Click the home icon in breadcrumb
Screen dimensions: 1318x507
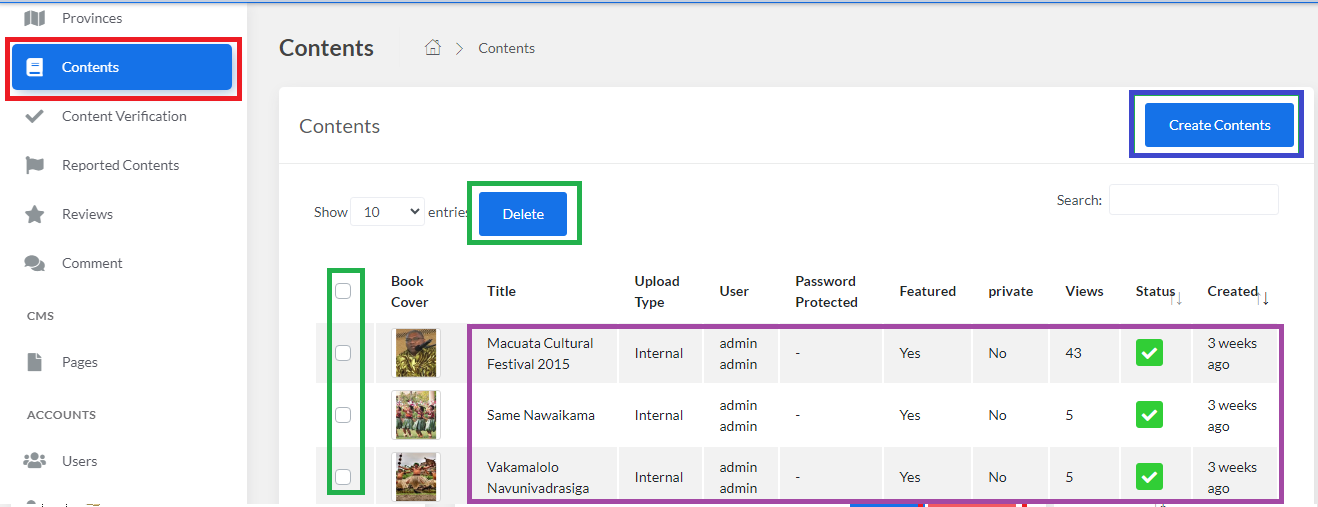[433, 48]
